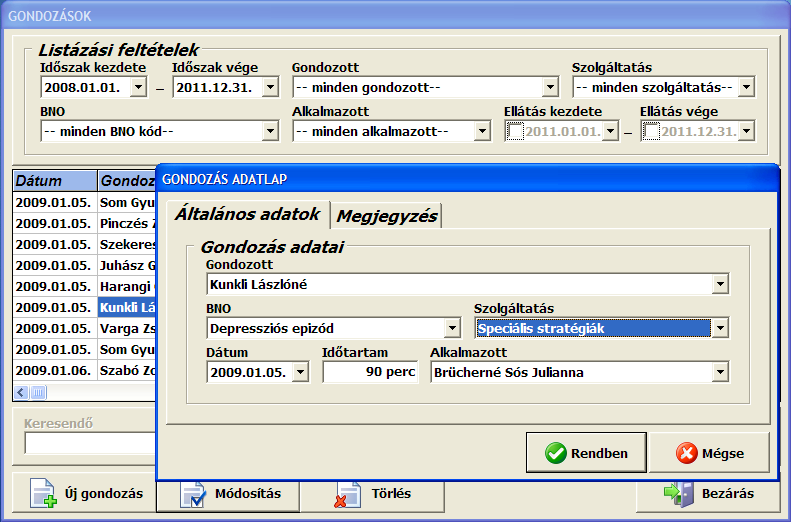The width and height of the screenshot is (791, 522).
Task: Expand the BNO dropdown with Depressziós epizód
Action: (452, 328)
